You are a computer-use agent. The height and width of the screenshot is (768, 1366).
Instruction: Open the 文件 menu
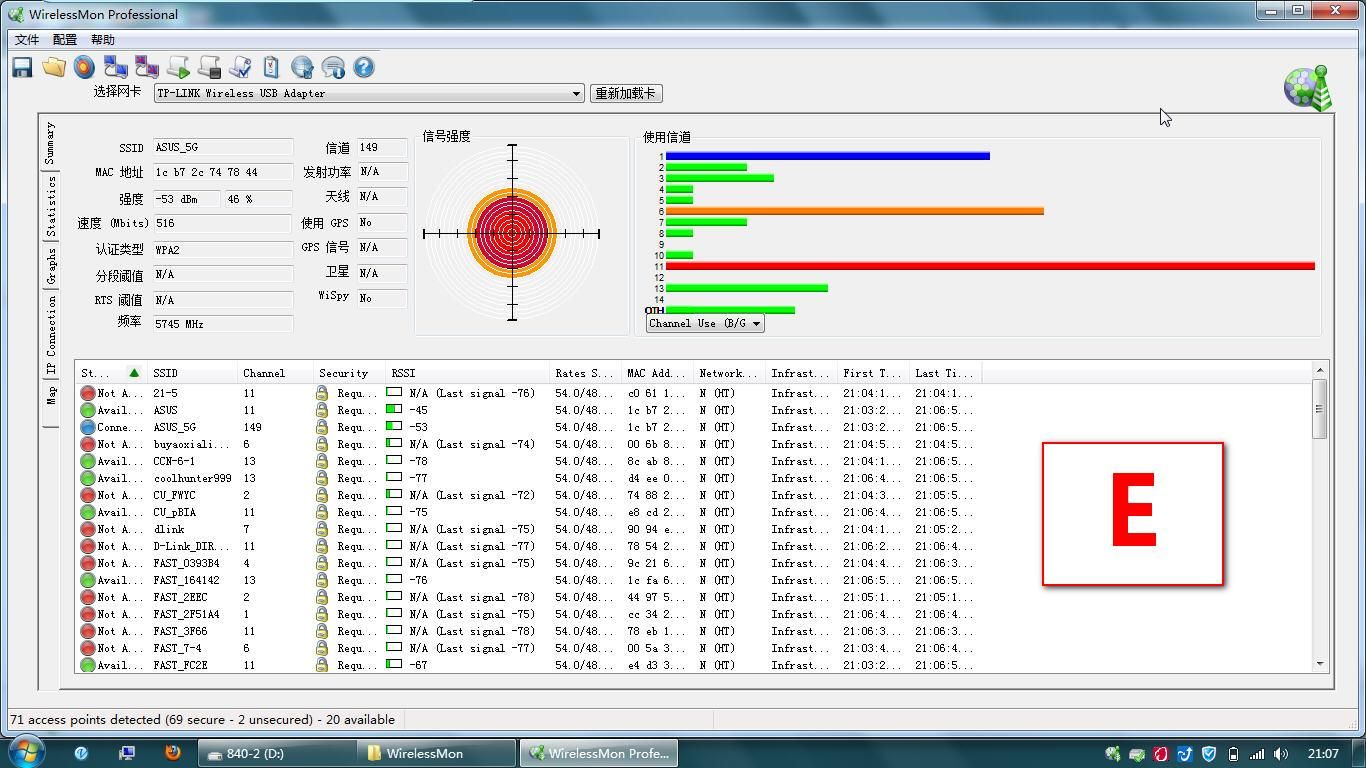coord(27,40)
